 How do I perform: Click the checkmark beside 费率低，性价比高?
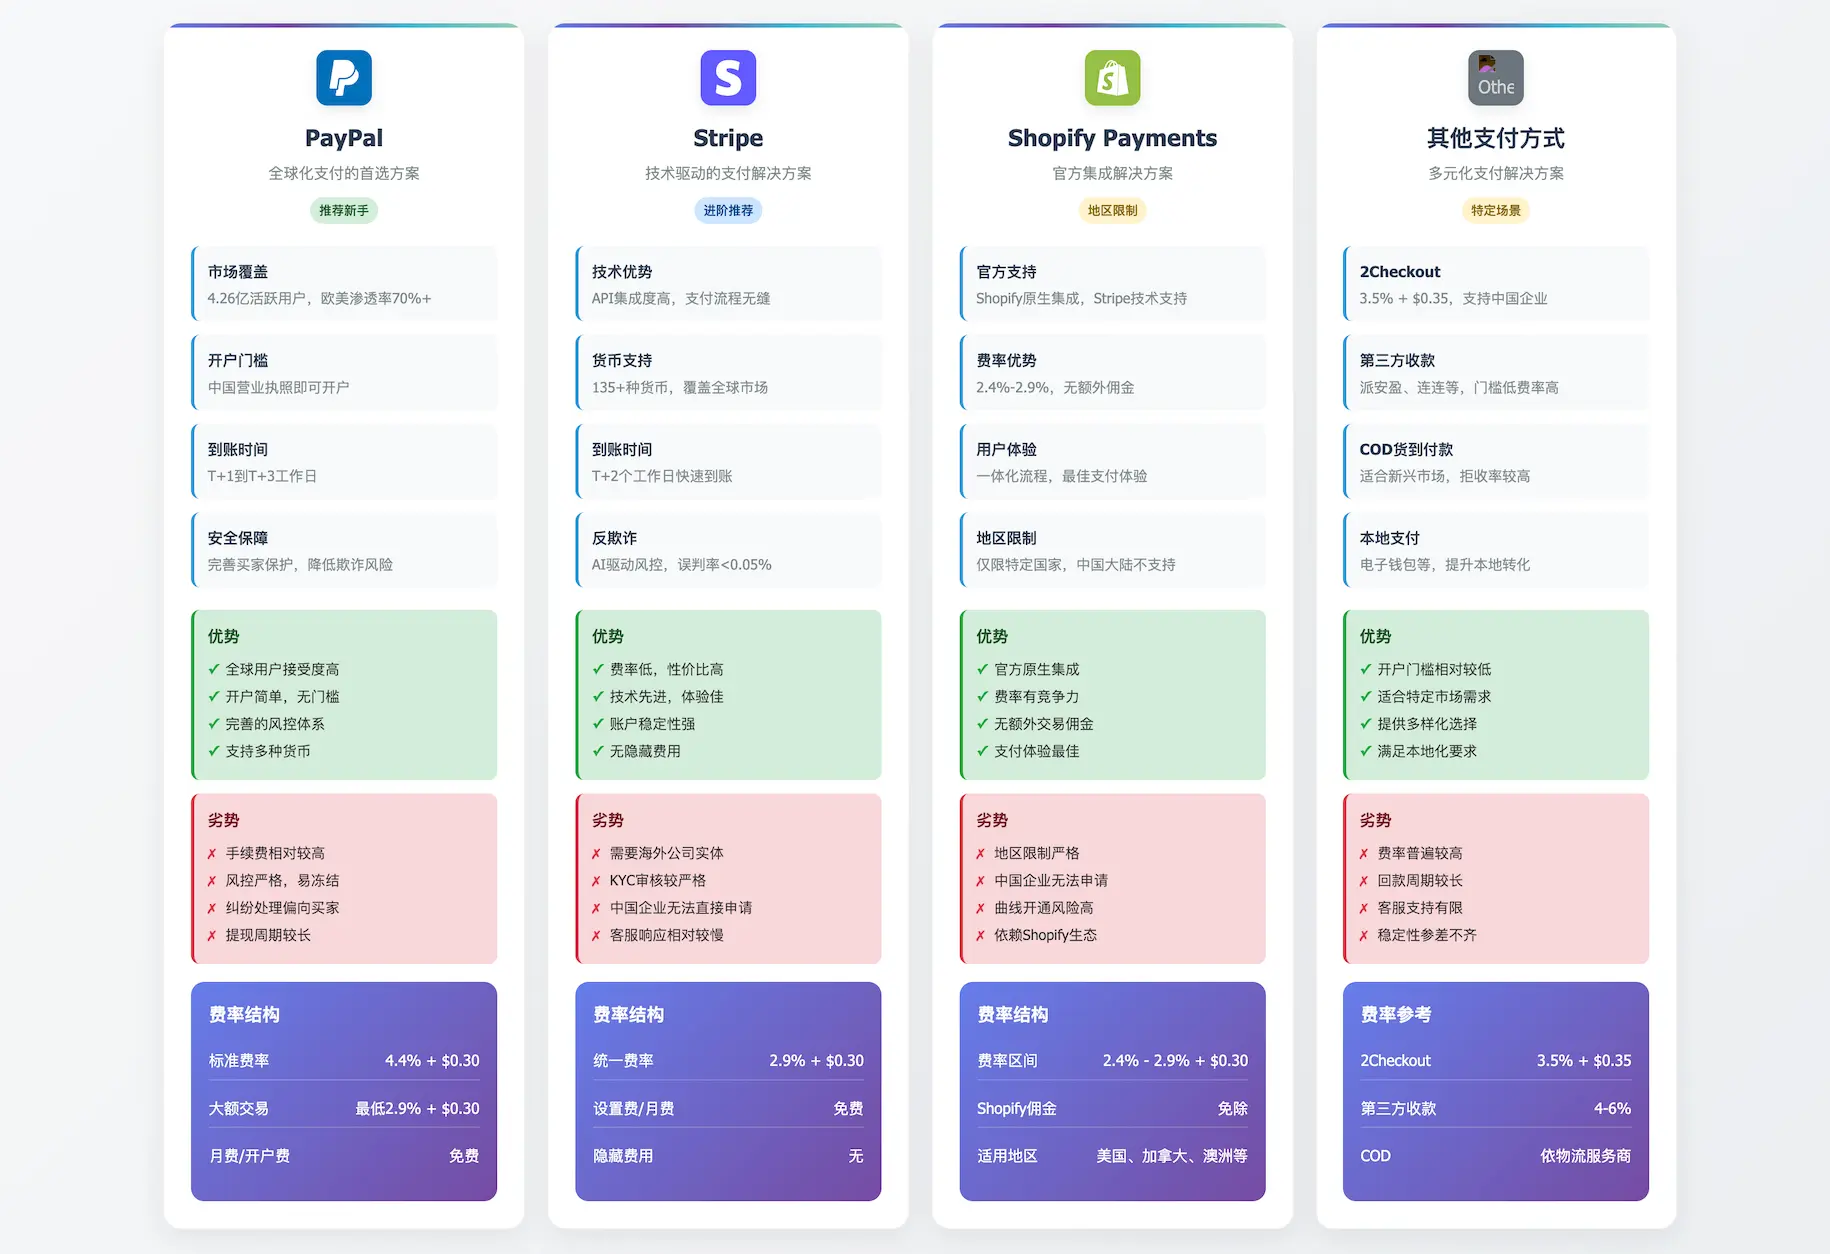point(598,669)
